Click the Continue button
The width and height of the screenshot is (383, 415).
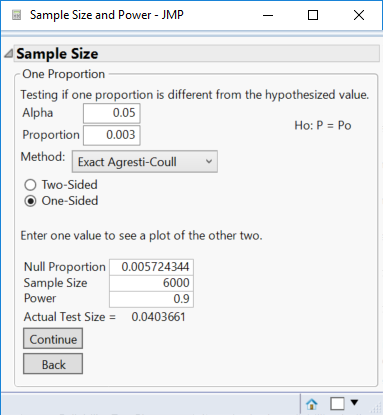[53, 339]
